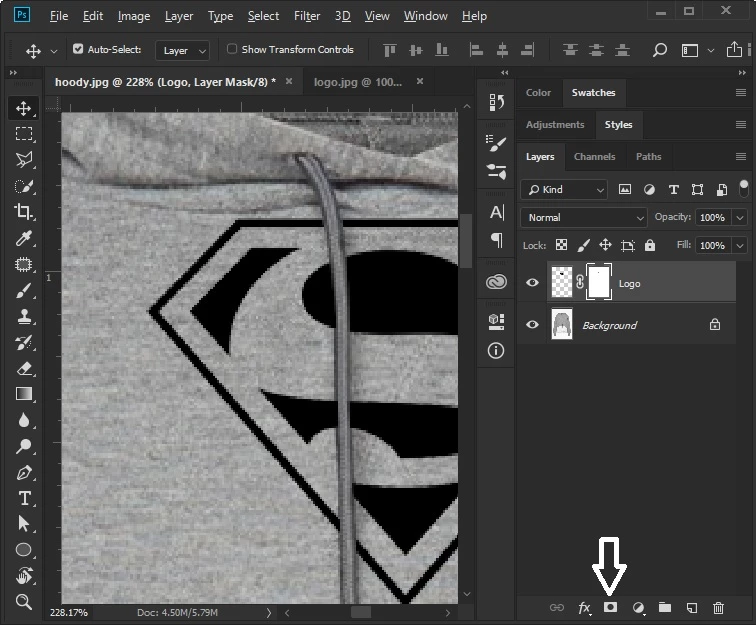Expand the Opacity slider dropdown

pyautogui.click(x=740, y=217)
